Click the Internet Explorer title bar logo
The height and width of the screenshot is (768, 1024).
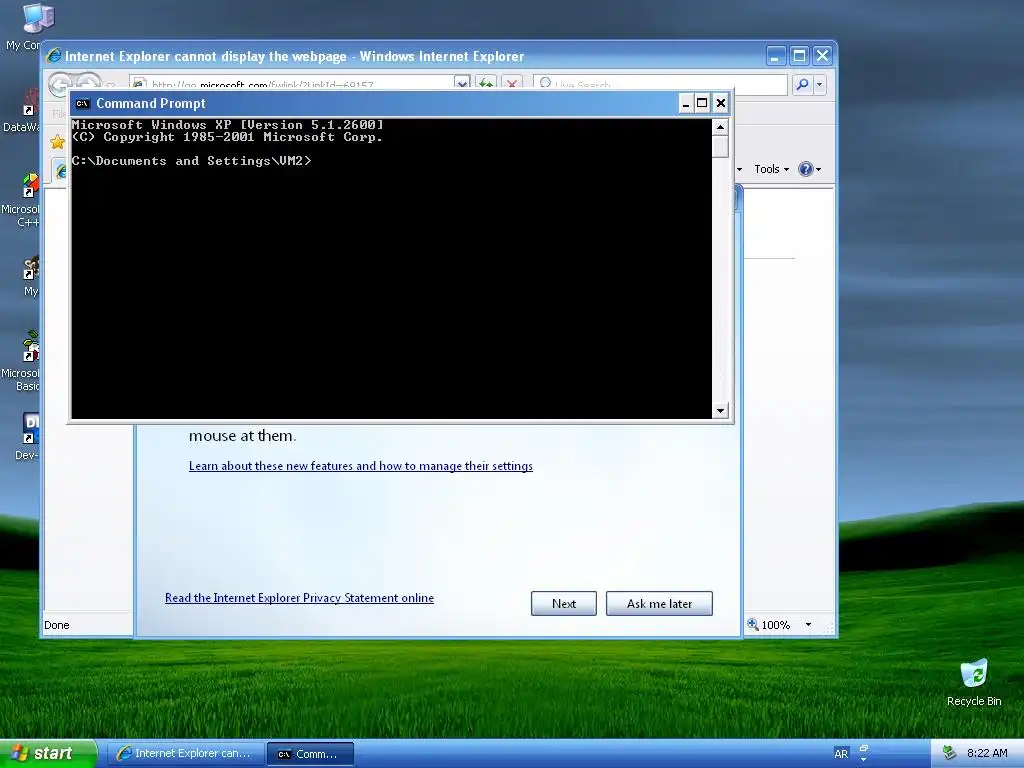click(x=54, y=56)
